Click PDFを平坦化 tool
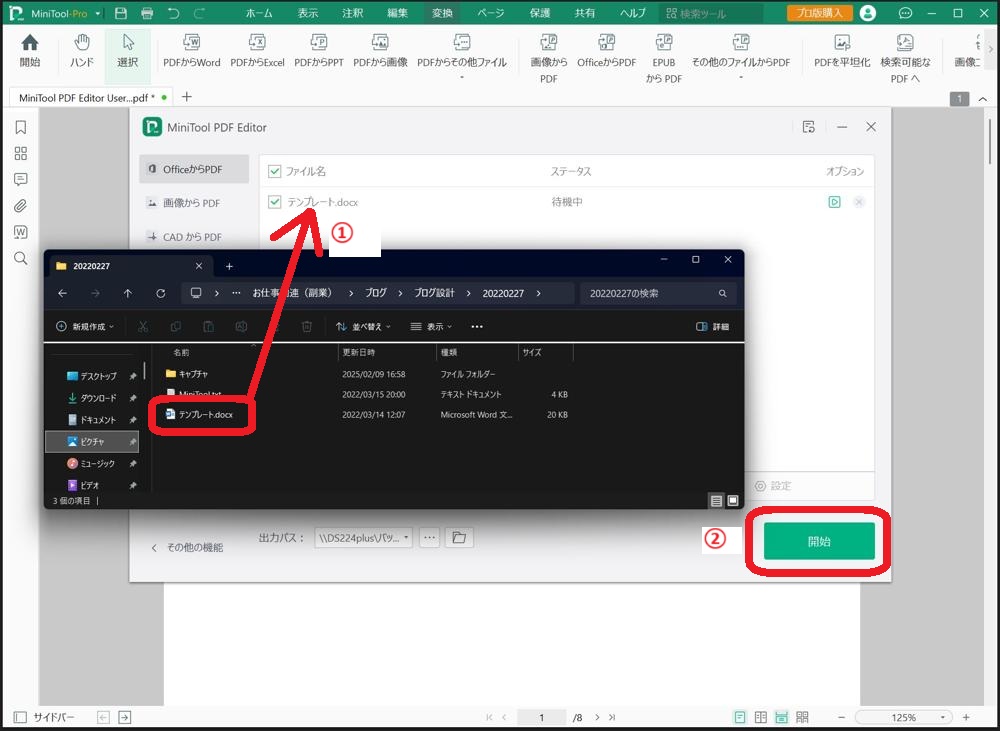Screen dimensions: 1000x731 click(x=842, y=51)
